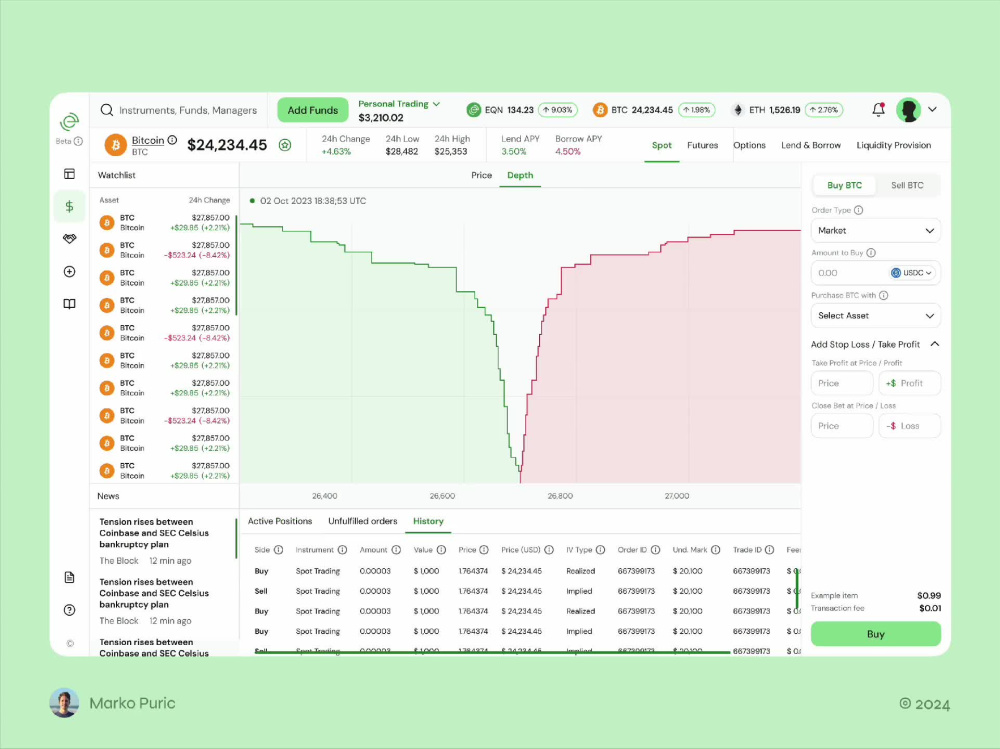Screen dimensions: 1000x749
Task: Click the app logo in the sidebar
Action: coord(69,121)
